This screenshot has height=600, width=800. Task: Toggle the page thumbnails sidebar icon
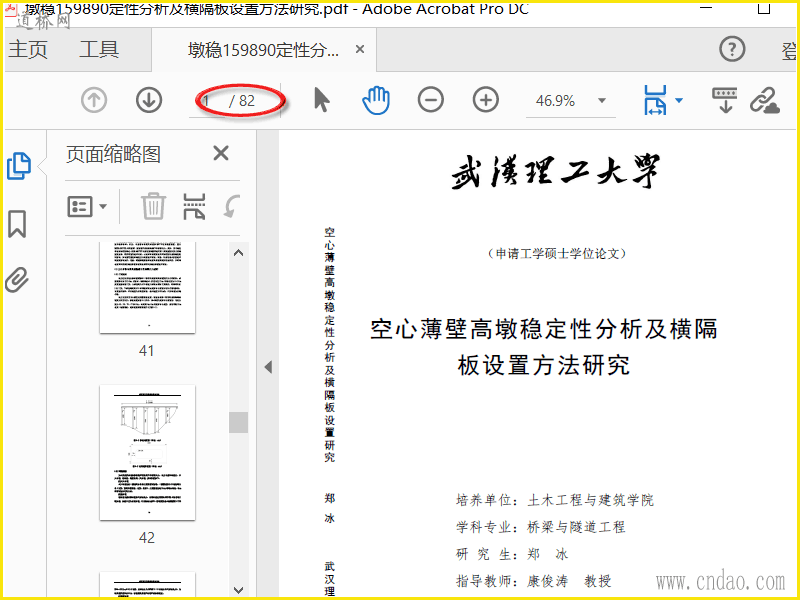click(x=19, y=166)
